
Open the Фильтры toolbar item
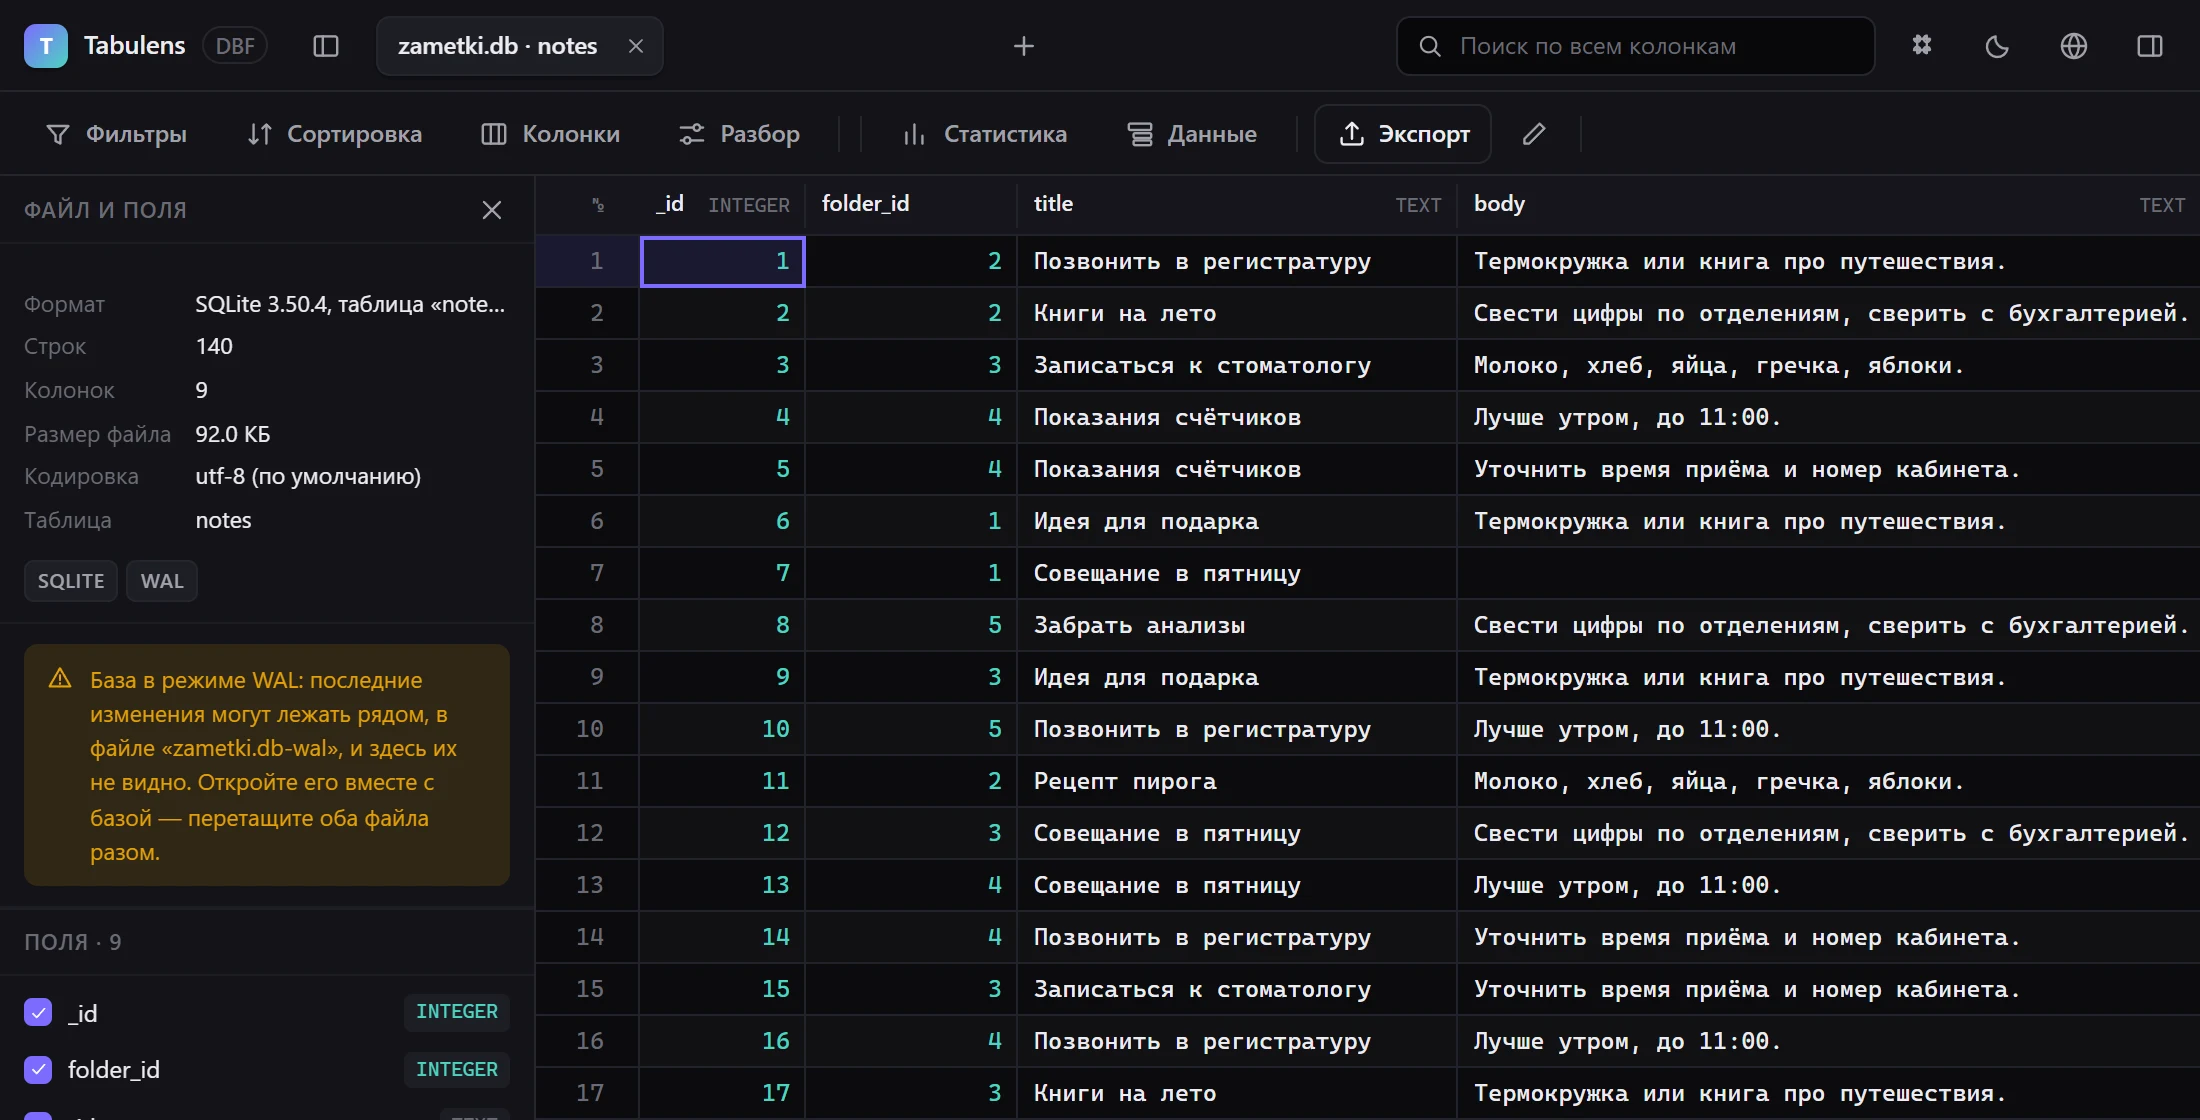click(117, 134)
